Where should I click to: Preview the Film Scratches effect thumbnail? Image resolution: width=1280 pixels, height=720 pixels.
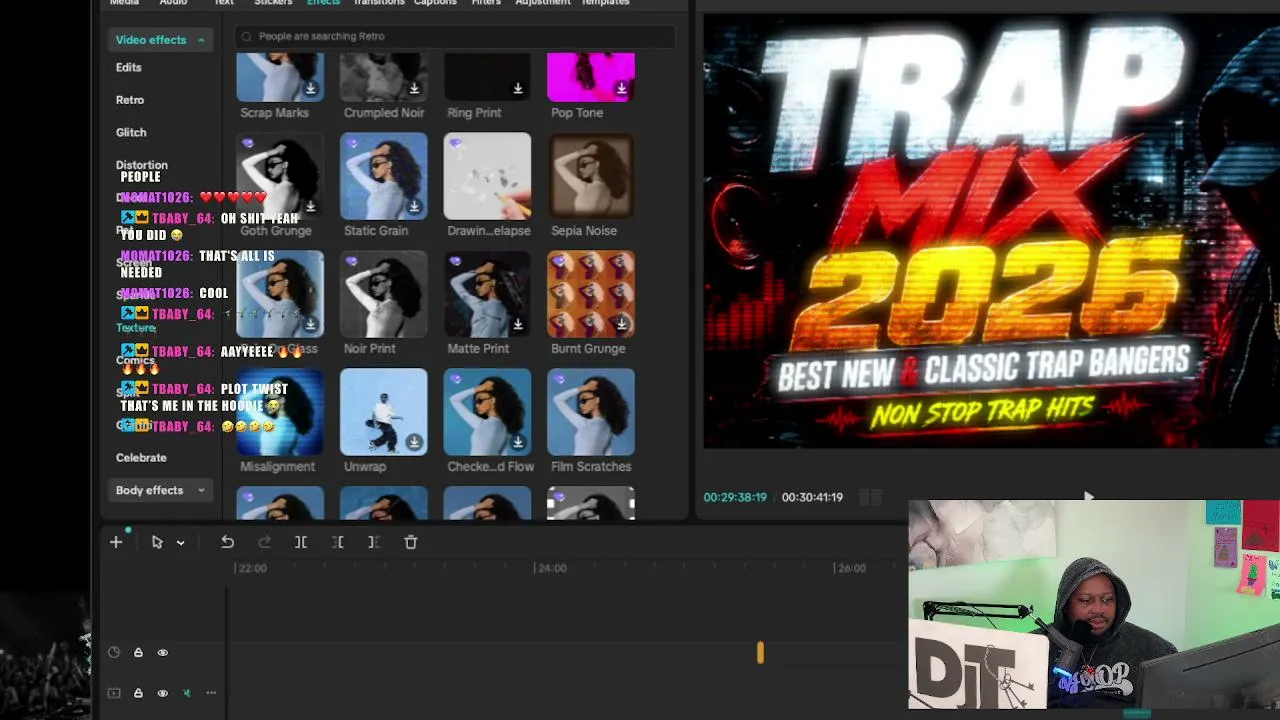point(591,412)
